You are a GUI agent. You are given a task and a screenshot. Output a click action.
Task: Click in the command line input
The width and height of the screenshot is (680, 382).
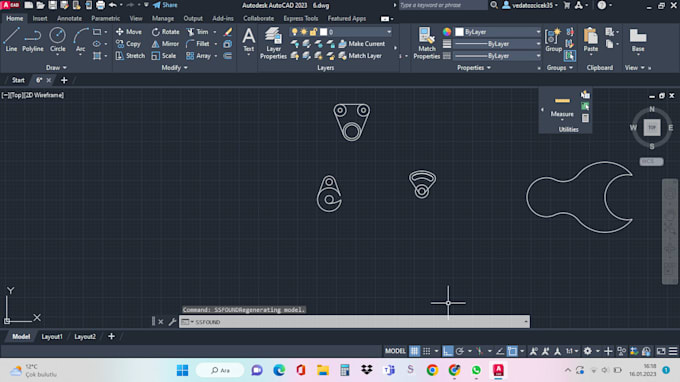coord(354,322)
